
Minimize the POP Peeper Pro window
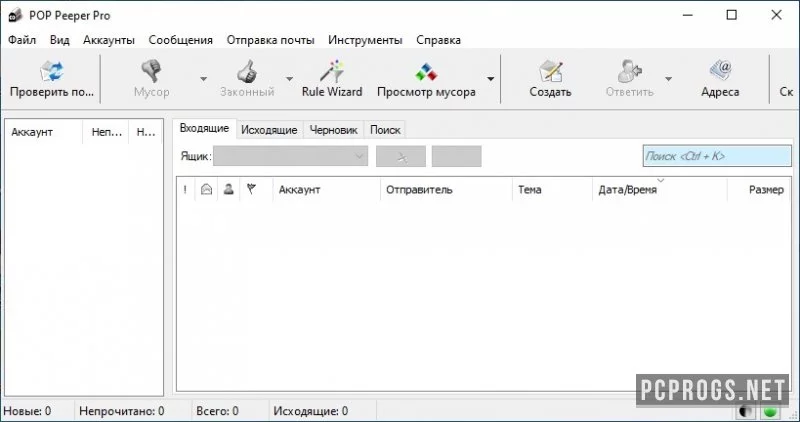pyautogui.click(x=689, y=15)
